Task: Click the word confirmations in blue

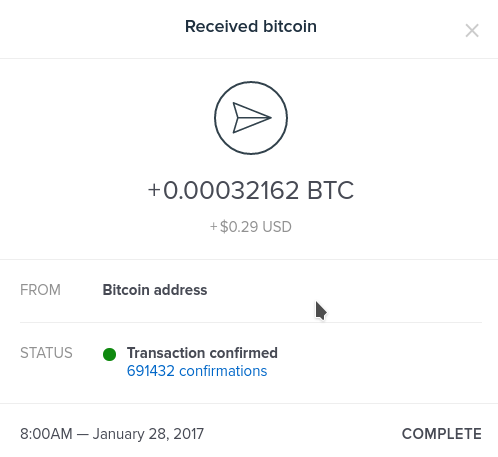Action: click(x=223, y=371)
